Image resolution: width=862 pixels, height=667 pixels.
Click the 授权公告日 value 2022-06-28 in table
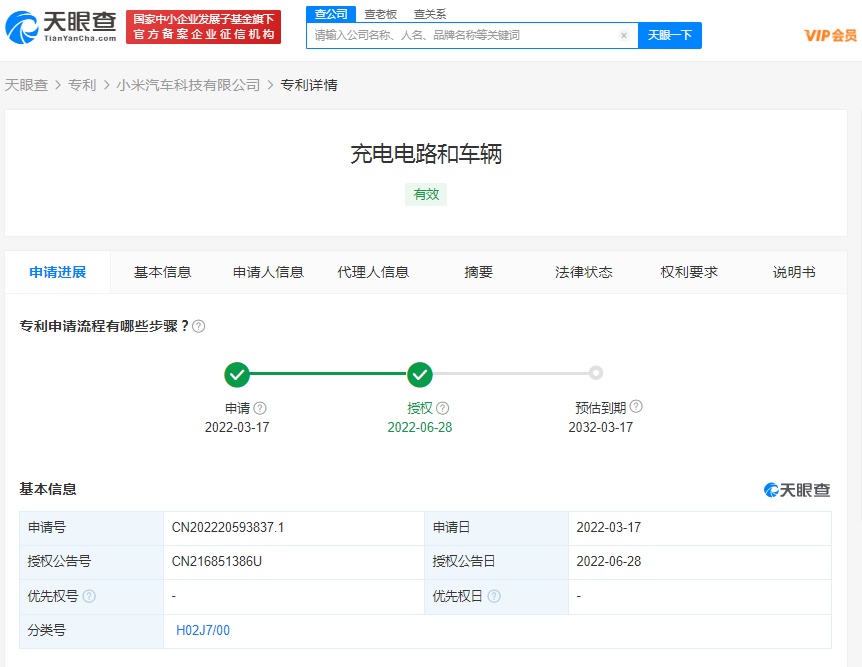pos(609,561)
